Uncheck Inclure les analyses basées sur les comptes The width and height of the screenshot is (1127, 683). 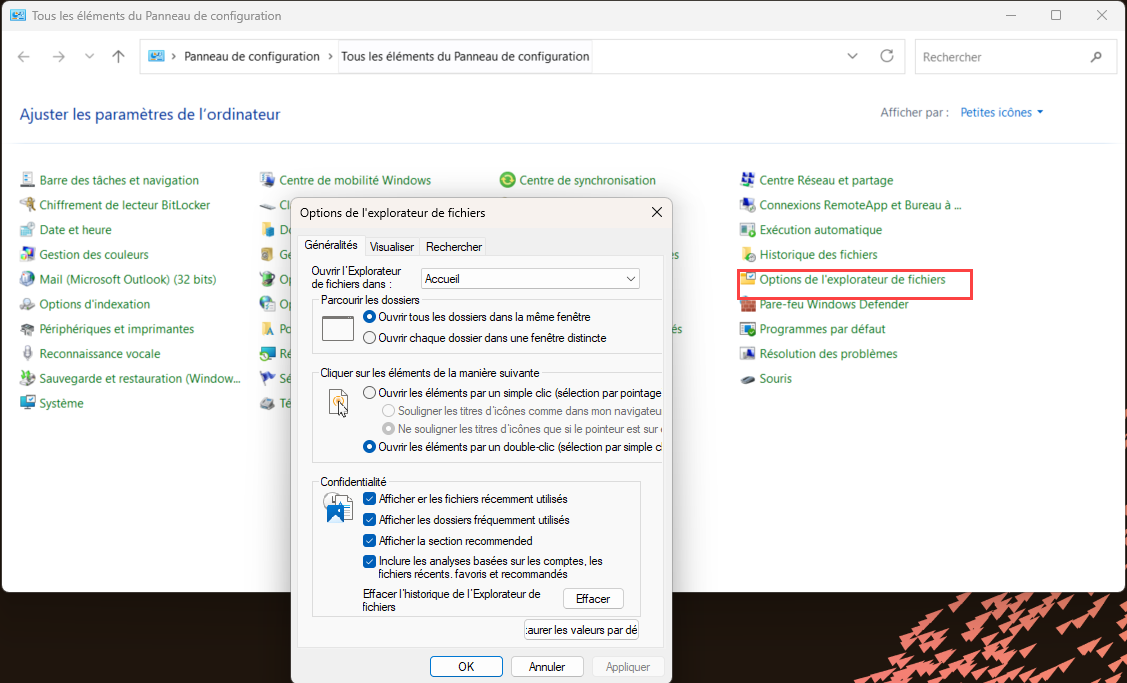pyautogui.click(x=369, y=561)
